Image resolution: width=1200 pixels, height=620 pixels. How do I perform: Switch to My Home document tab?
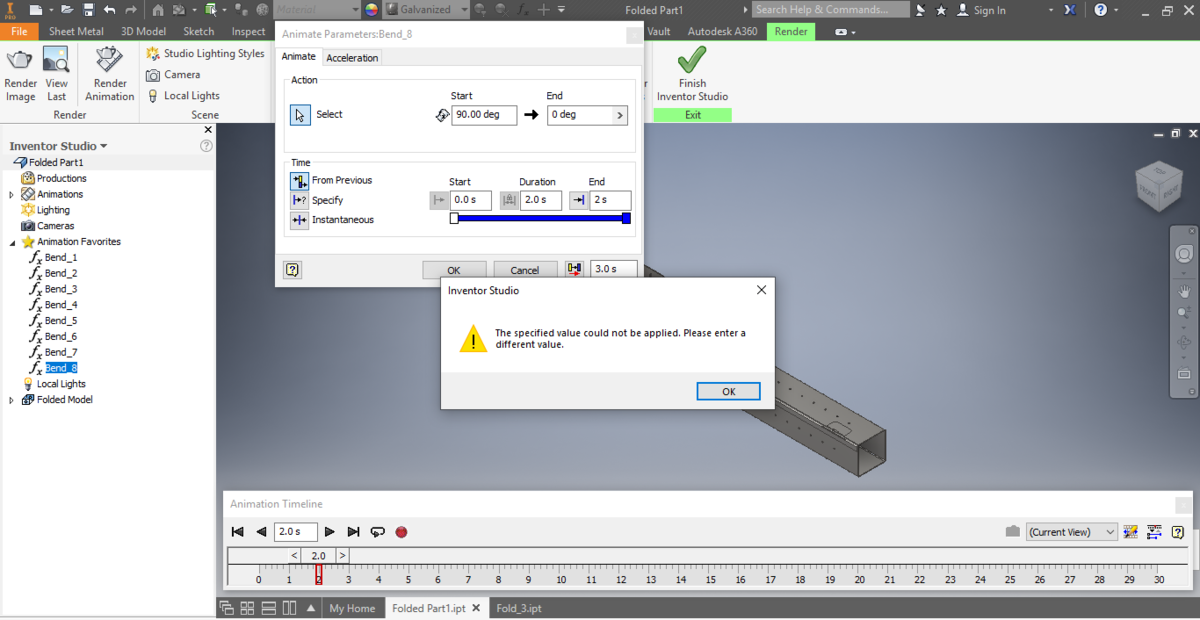point(352,608)
